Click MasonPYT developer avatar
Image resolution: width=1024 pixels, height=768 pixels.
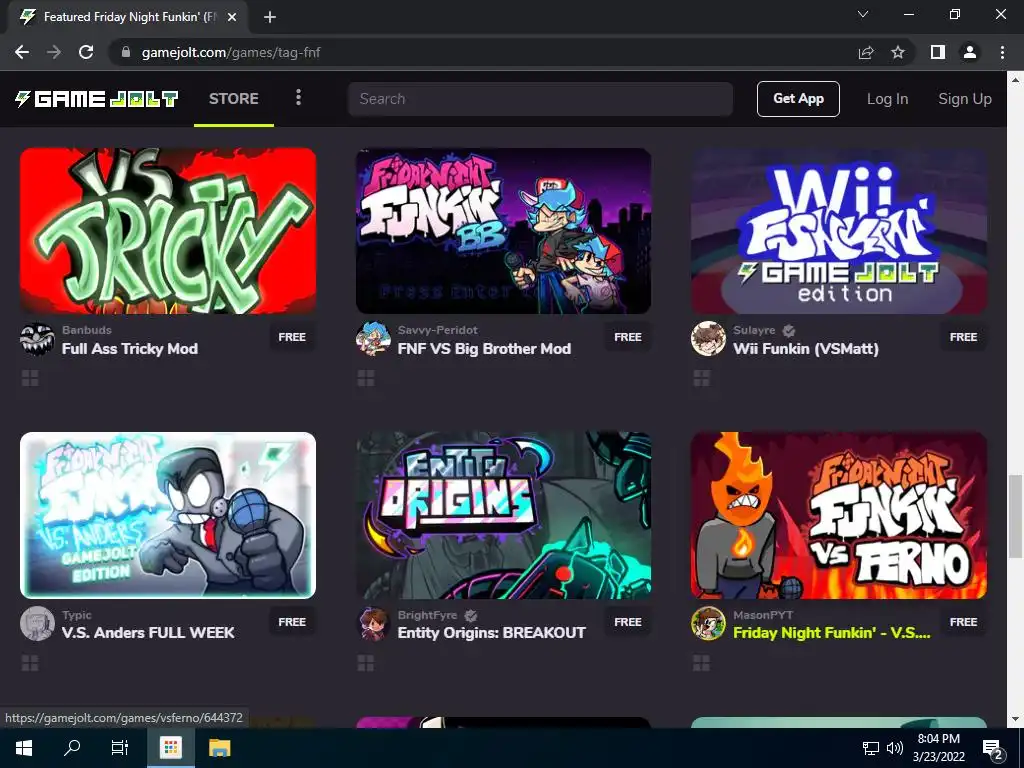pyautogui.click(x=709, y=624)
